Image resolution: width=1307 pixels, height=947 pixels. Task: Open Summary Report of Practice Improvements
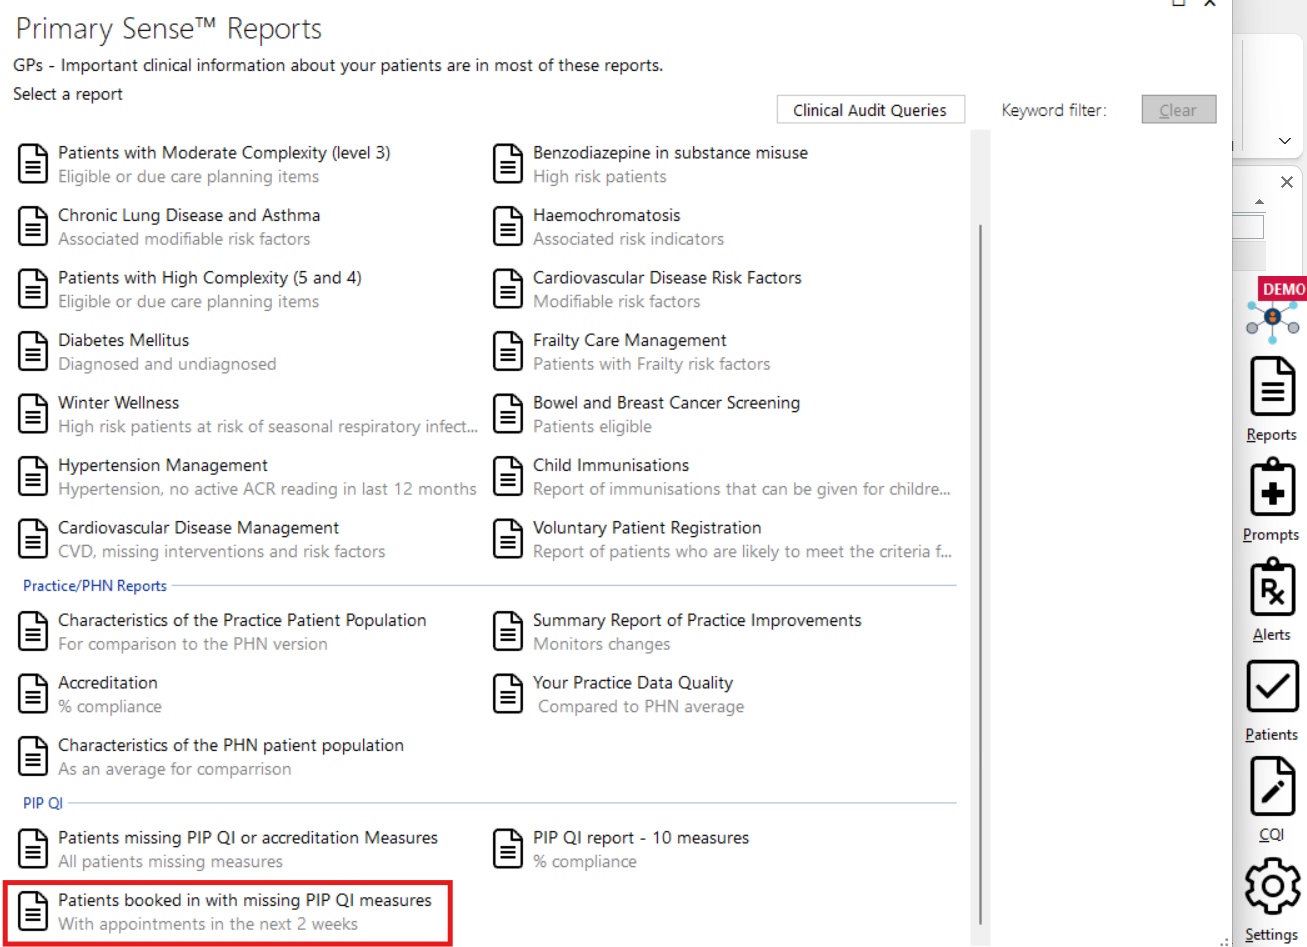click(x=697, y=620)
